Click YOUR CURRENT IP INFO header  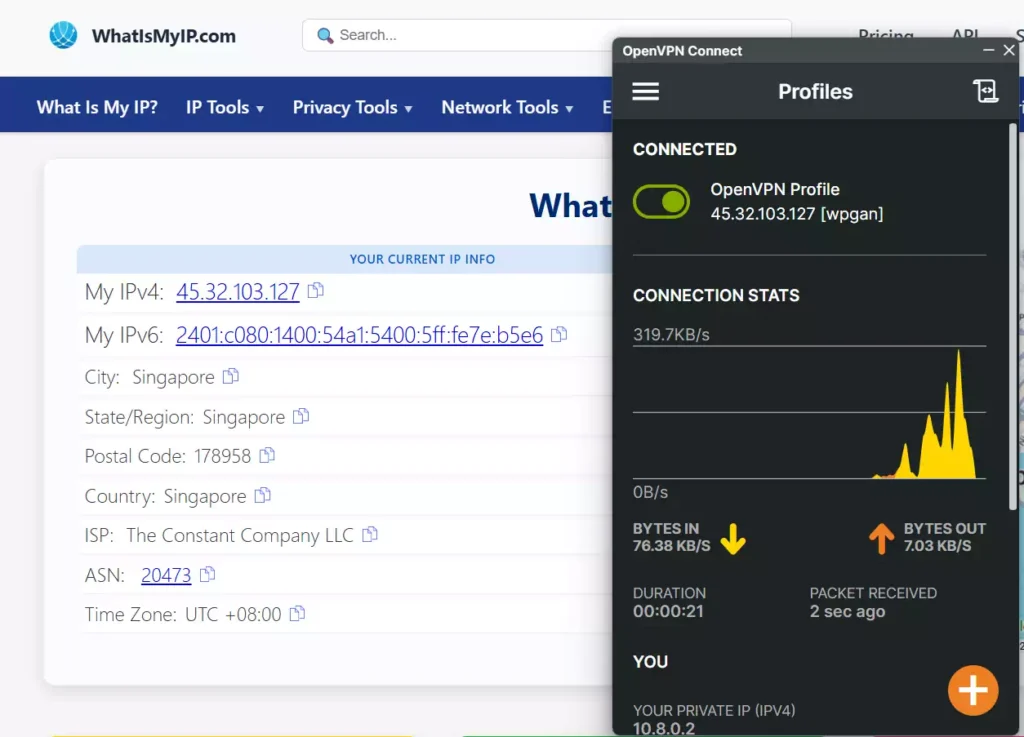[x=422, y=259]
